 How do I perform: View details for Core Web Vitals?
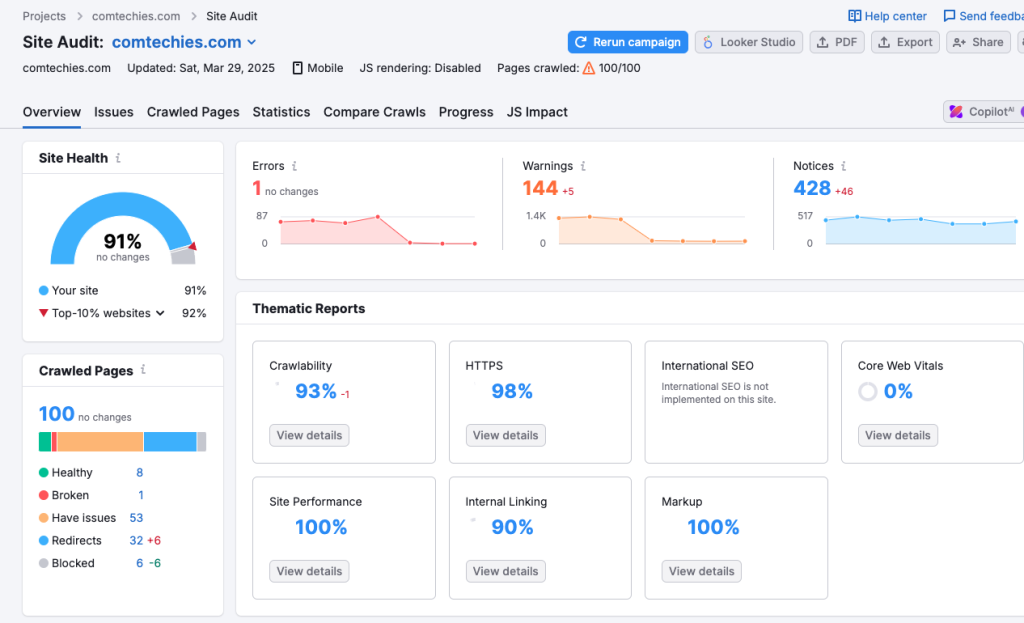(897, 435)
